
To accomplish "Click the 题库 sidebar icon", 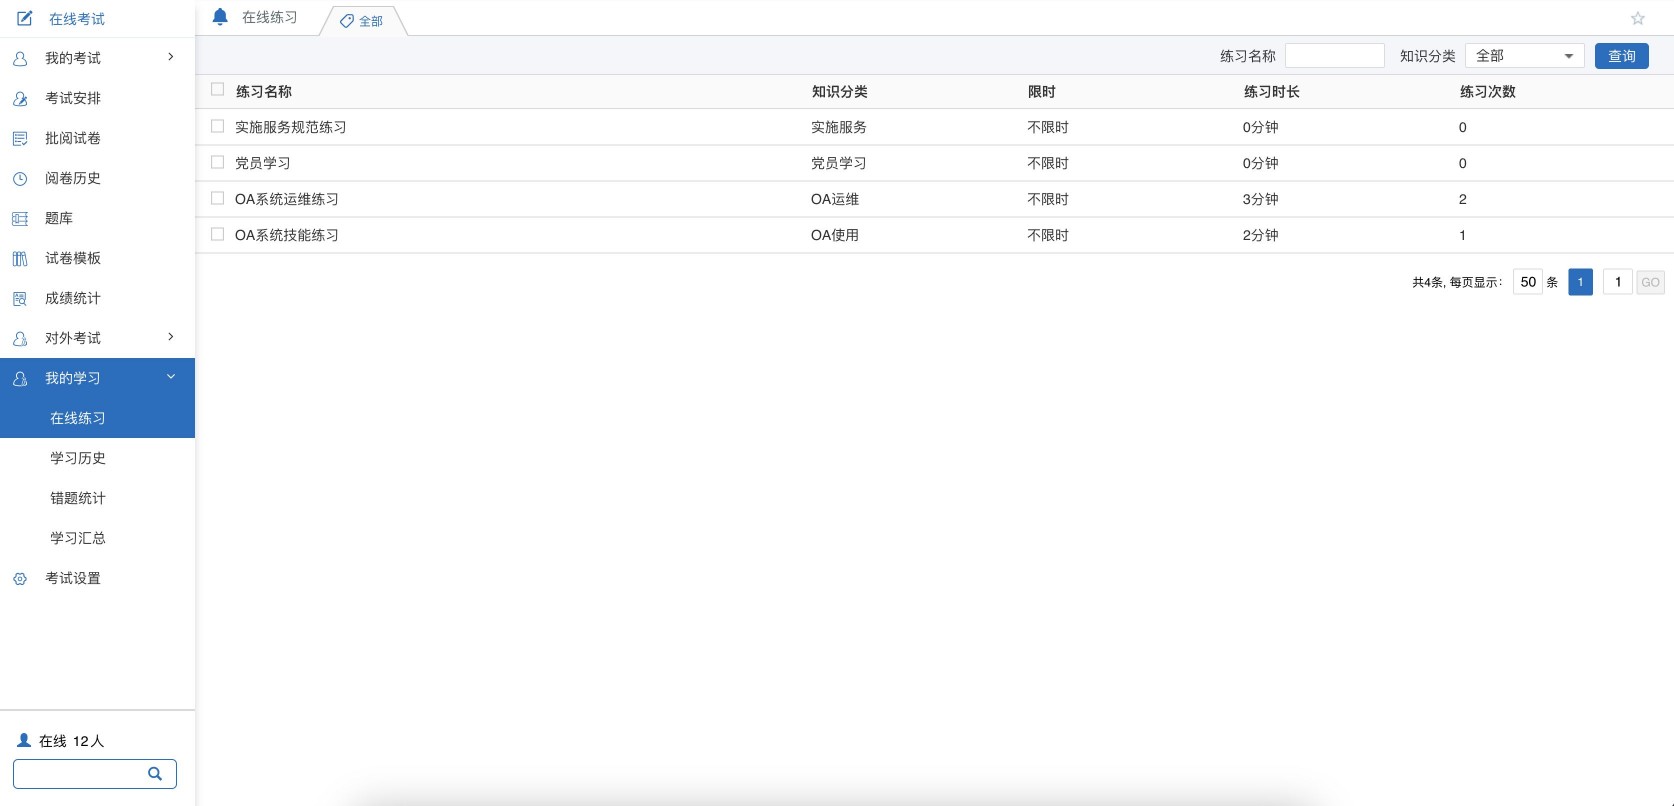I will tap(20, 218).
